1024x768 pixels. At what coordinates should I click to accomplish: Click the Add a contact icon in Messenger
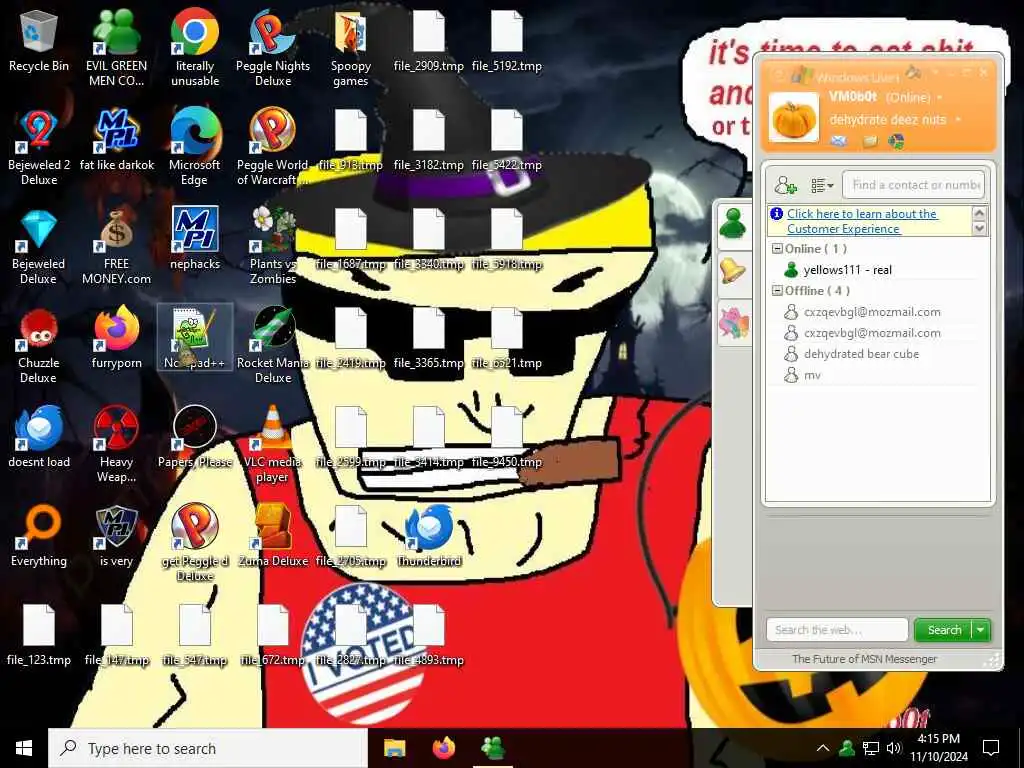click(786, 185)
